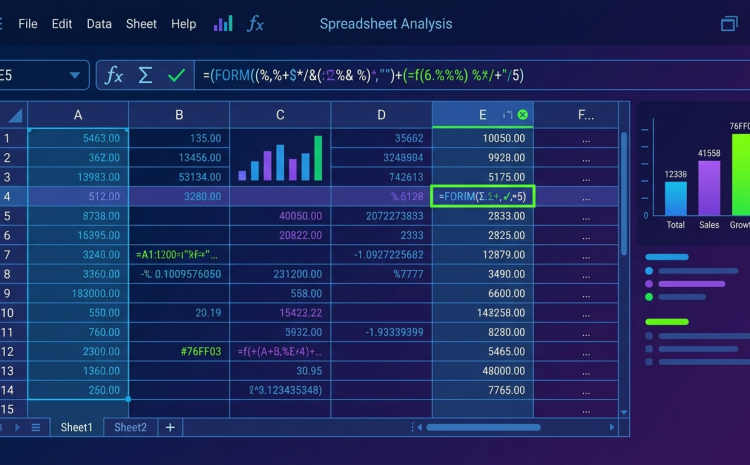This screenshot has width=750, height=465.
Task: Add a new sheet with plus button
Action: (x=170, y=427)
